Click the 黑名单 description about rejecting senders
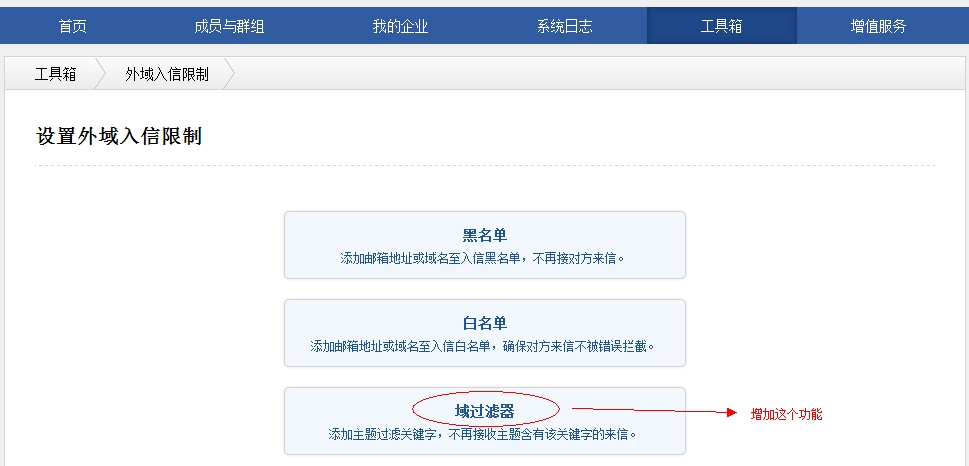The image size is (969, 466). coord(484,258)
